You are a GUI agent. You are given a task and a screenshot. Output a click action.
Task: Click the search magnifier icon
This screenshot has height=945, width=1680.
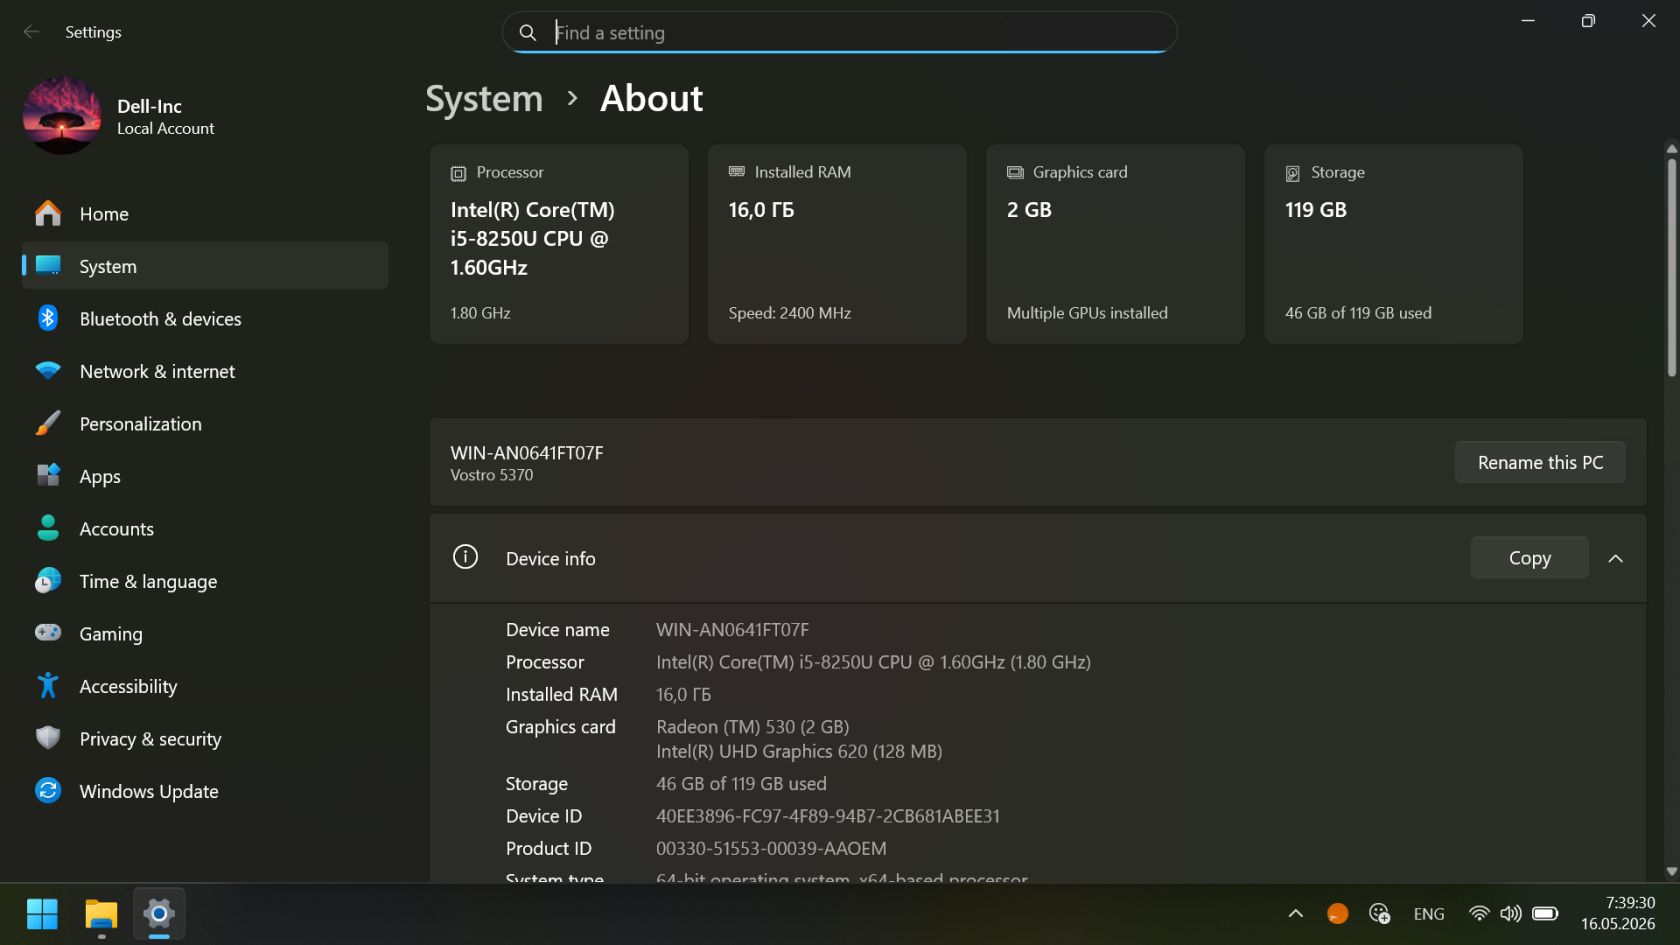[x=528, y=33]
